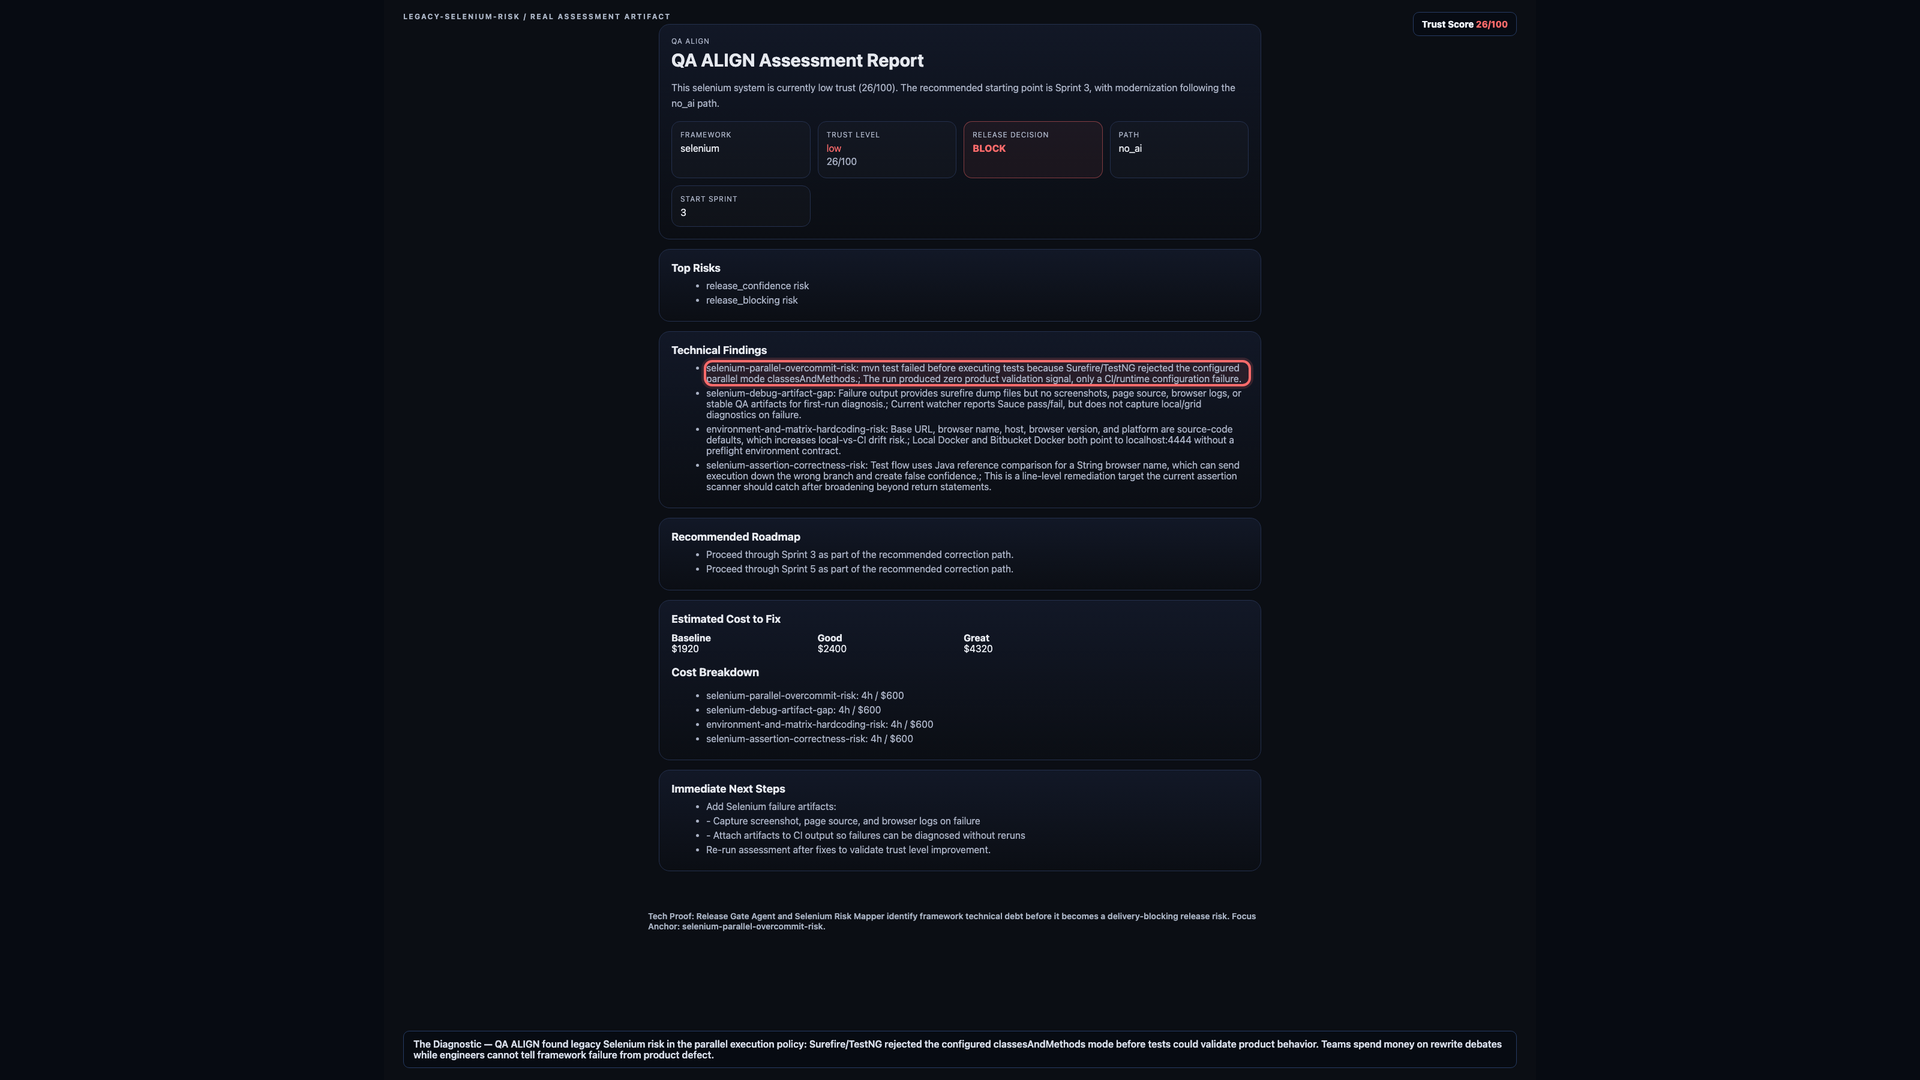Screen dimensions: 1920x1080
Task: Click the Trust Score 26/100 badge
Action: coord(1464,24)
